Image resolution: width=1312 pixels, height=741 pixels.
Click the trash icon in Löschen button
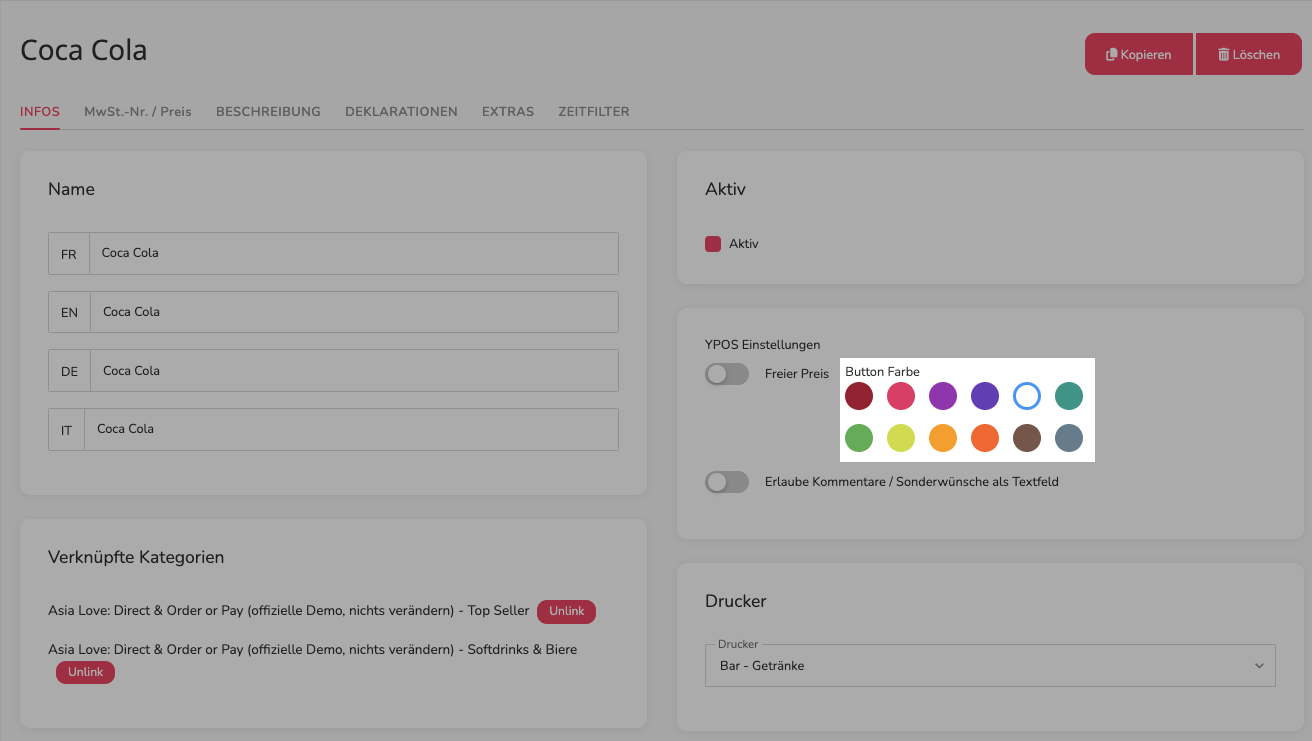click(x=1223, y=55)
